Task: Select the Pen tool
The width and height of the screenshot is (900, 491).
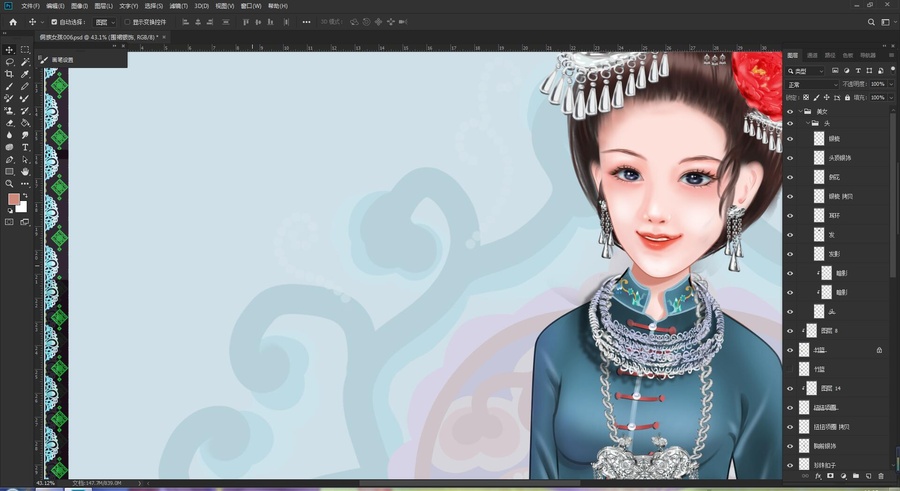Action: (x=9, y=160)
